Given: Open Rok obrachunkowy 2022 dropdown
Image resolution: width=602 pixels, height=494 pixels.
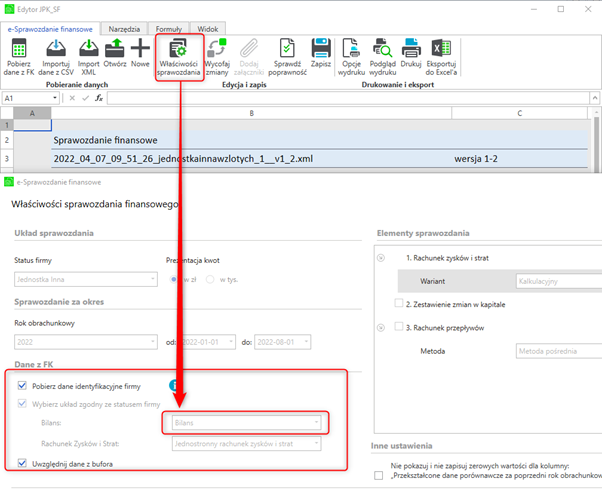Looking at the screenshot, I should tap(86, 342).
